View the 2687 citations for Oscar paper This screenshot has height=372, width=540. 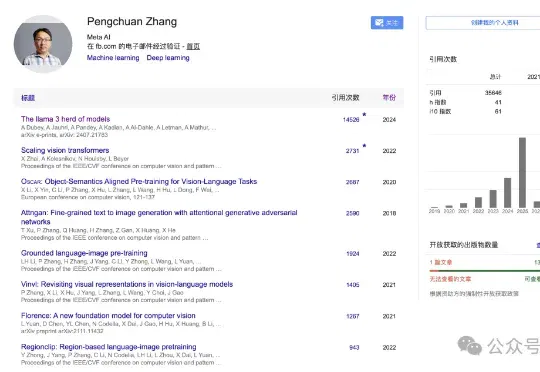click(x=352, y=182)
